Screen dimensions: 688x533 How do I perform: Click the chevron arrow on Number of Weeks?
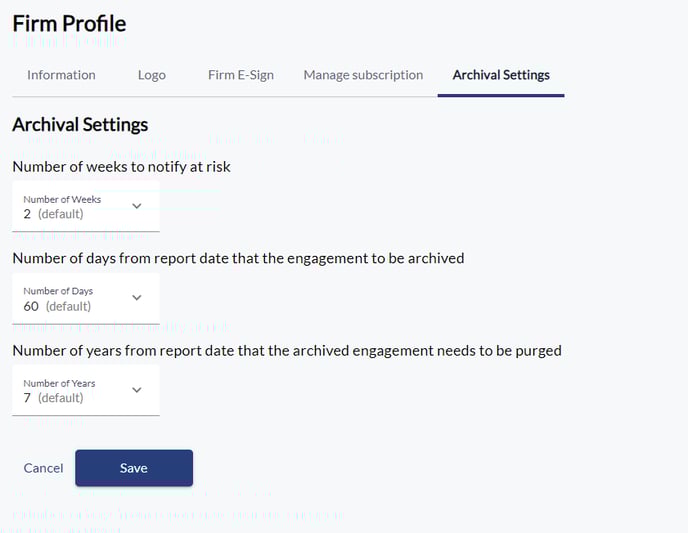point(137,206)
